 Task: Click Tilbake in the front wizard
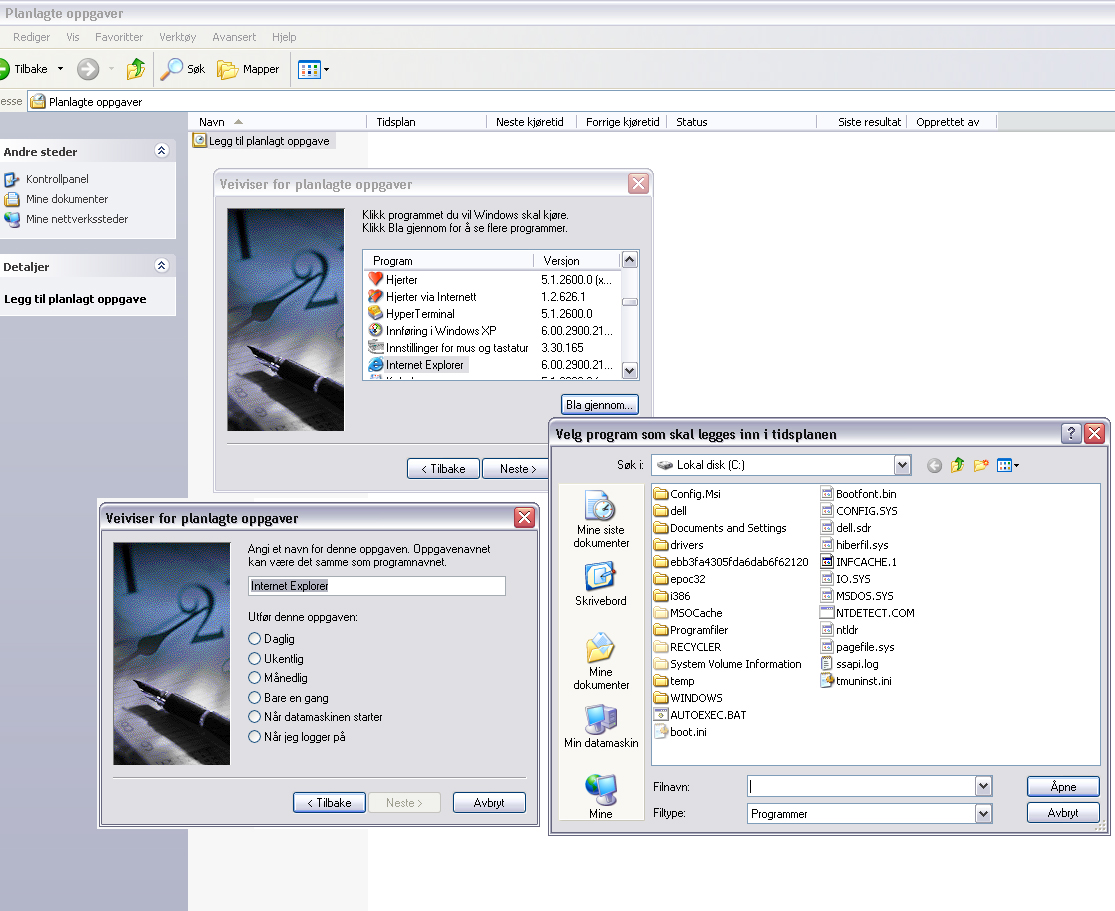point(329,802)
